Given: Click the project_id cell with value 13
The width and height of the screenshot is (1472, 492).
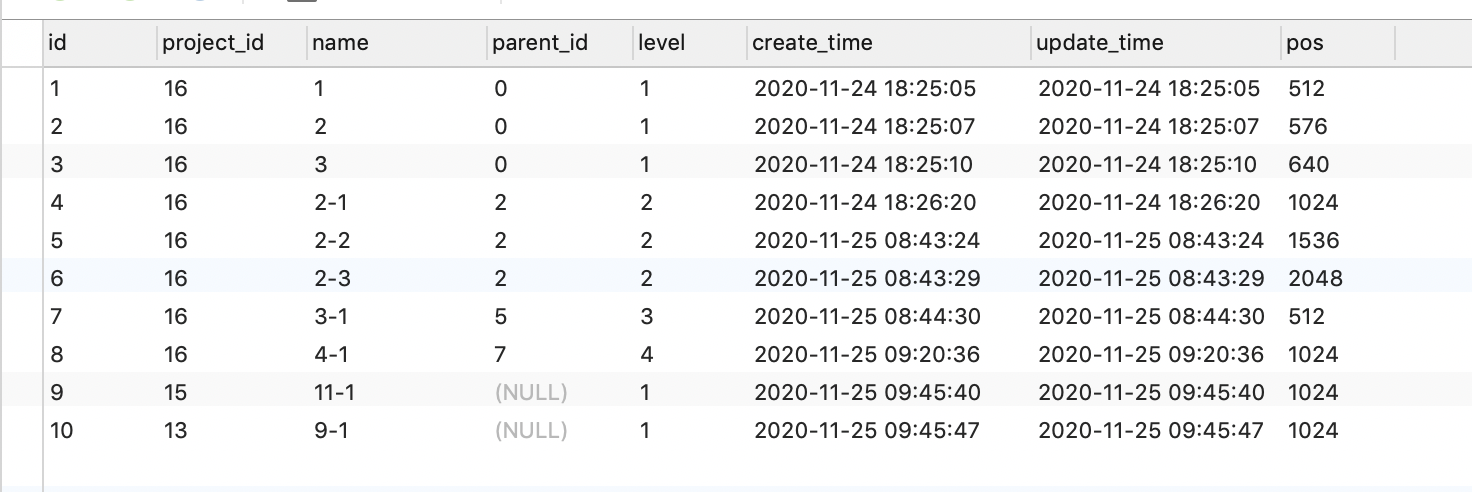Looking at the screenshot, I should pyautogui.click(x=232, y=431).
